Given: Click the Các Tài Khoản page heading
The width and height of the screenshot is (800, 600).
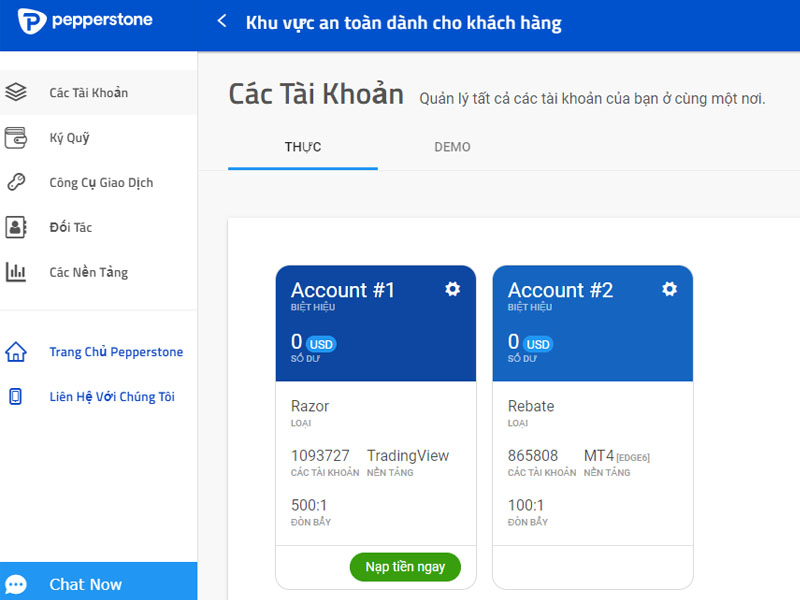Looking at the screenshot, I should point(316,94).
